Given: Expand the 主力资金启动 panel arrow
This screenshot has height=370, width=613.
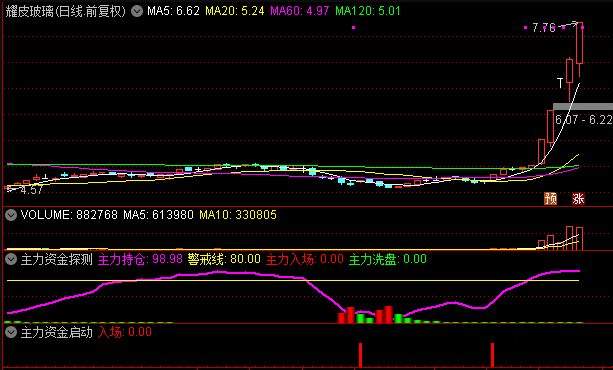Looking at the screenshot, I should tap(11, 332).
